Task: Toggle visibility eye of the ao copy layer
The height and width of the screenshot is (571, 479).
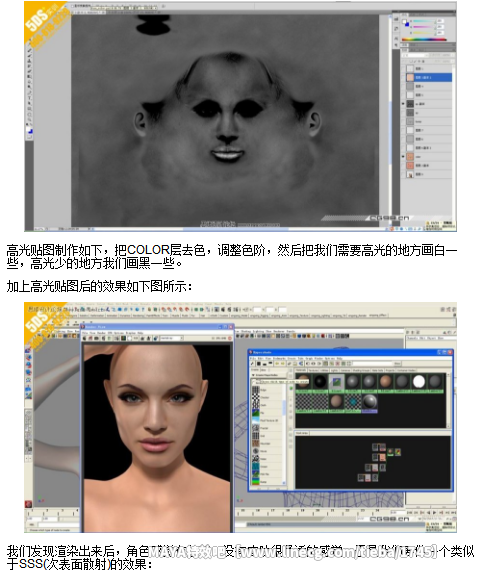Action: point(403,104)
